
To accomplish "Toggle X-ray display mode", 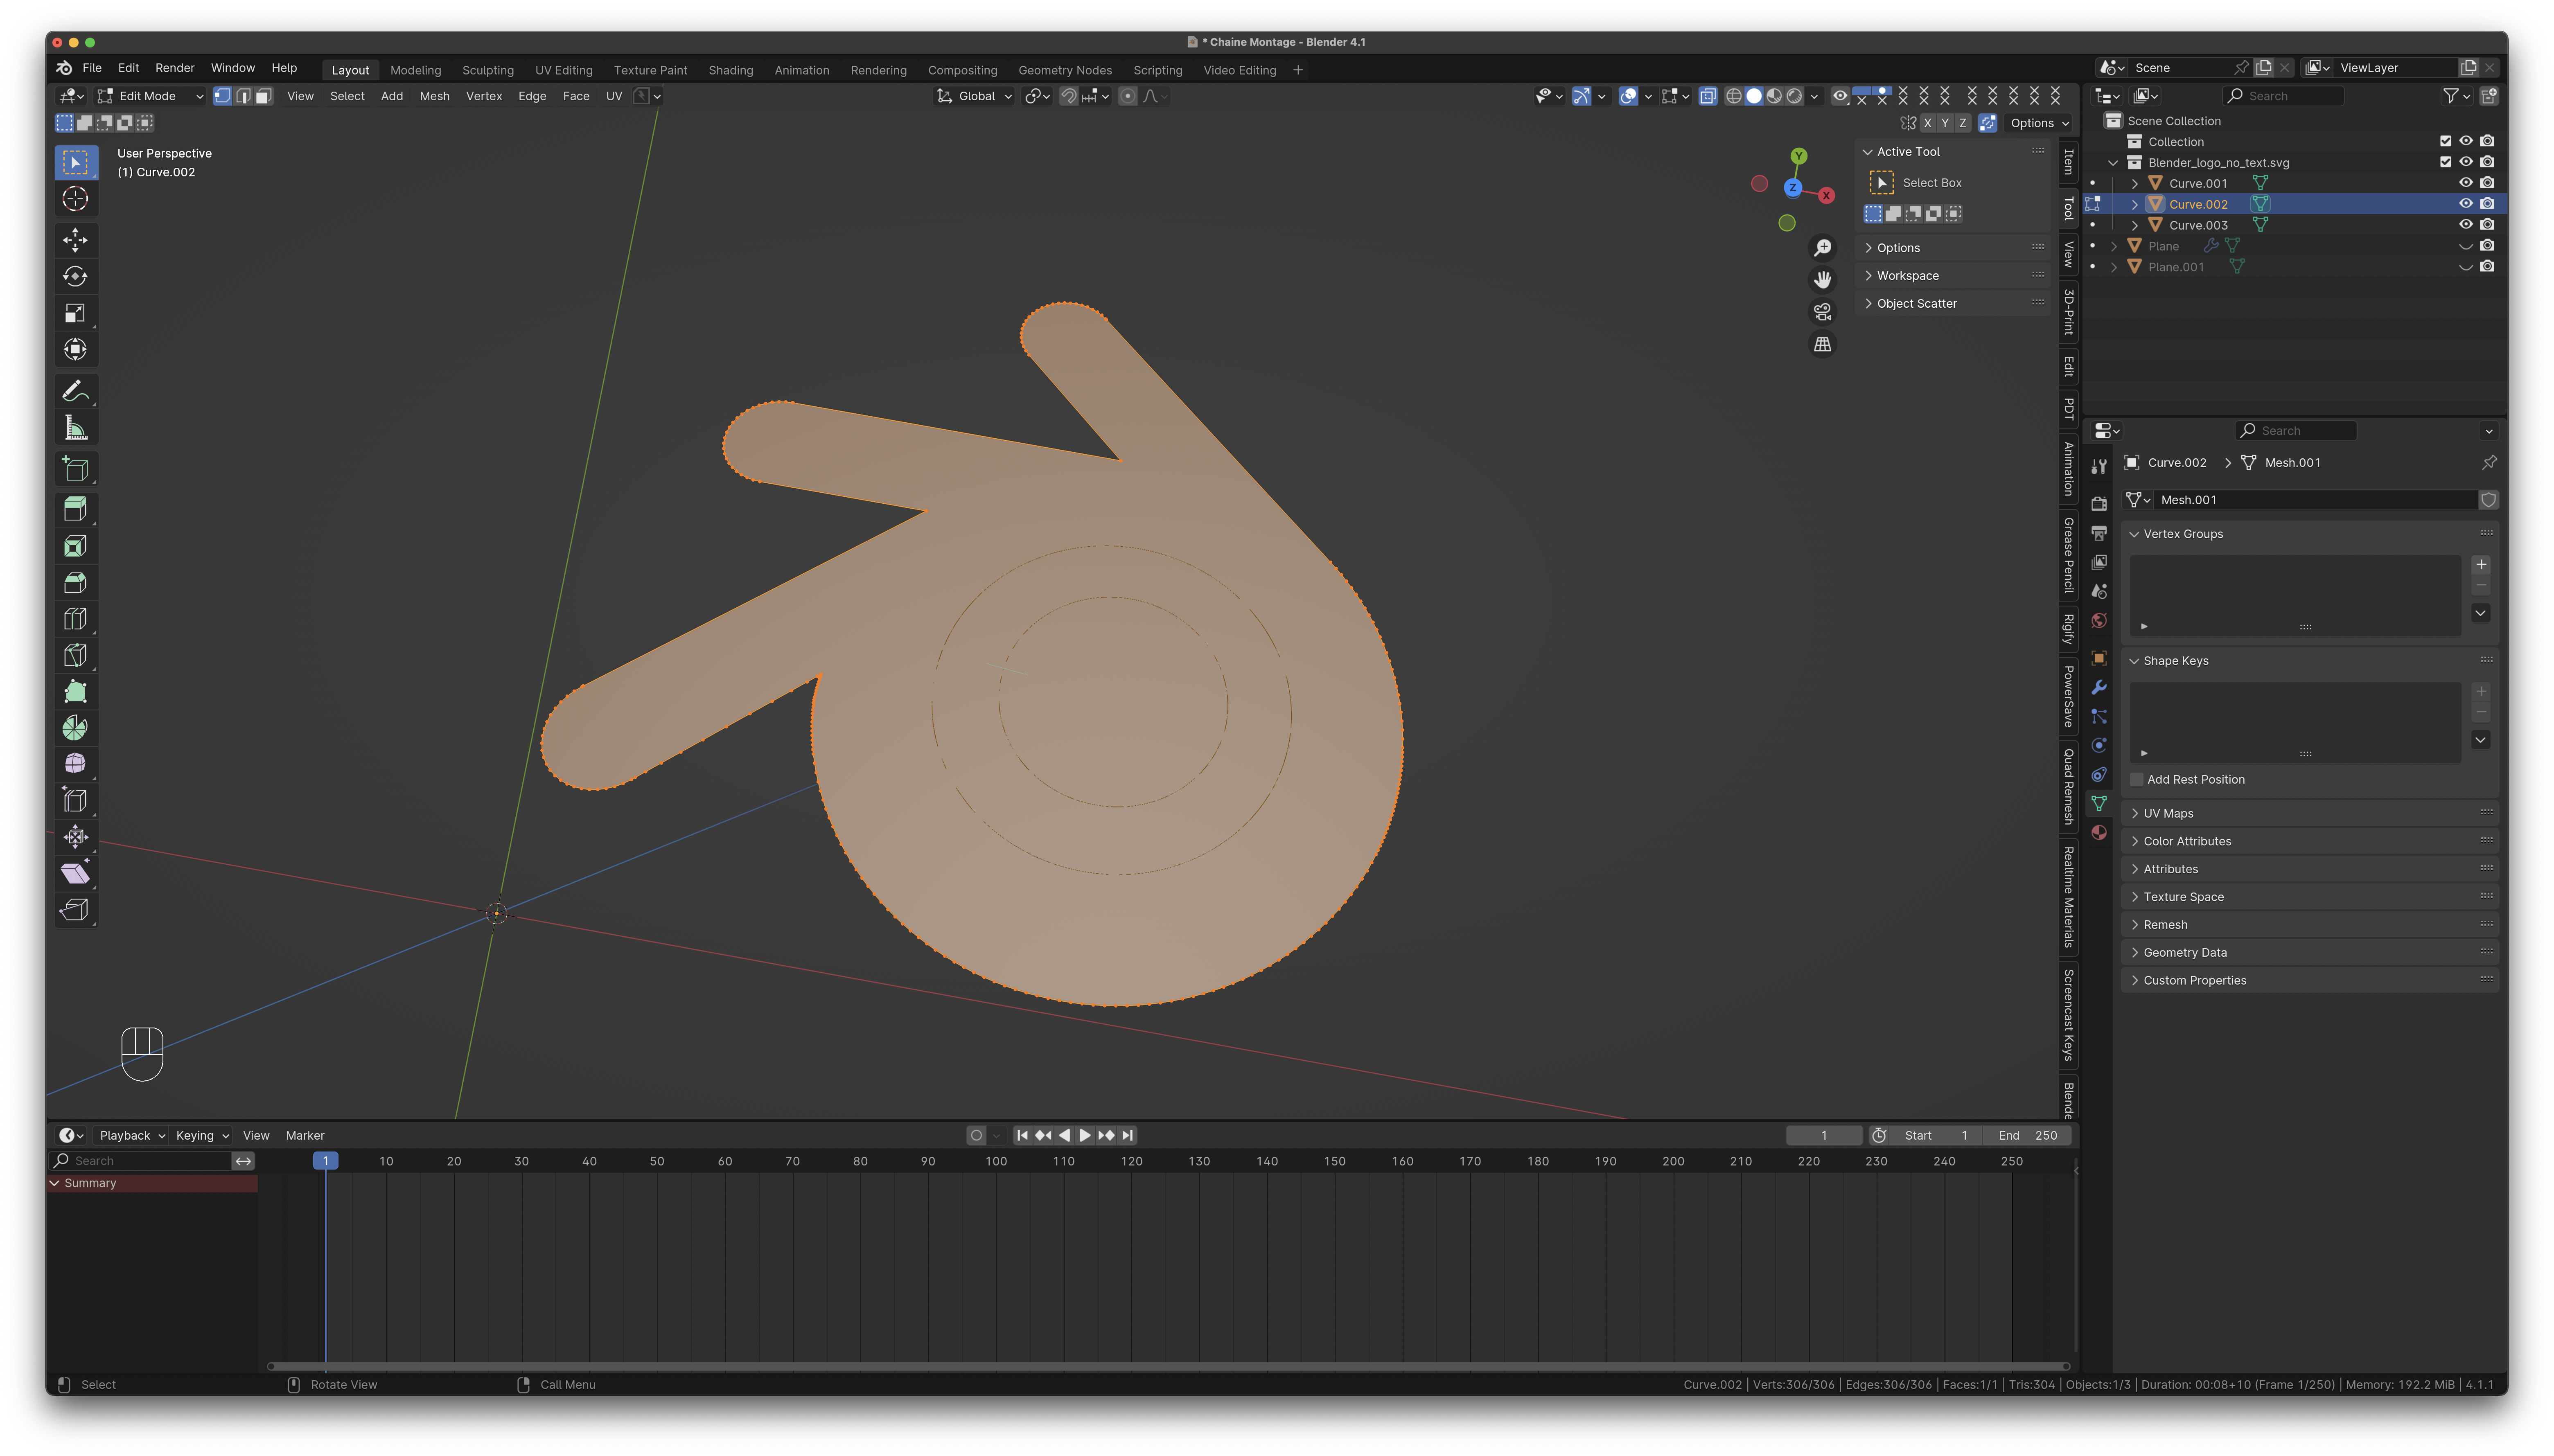I will tap(1708, 96).
